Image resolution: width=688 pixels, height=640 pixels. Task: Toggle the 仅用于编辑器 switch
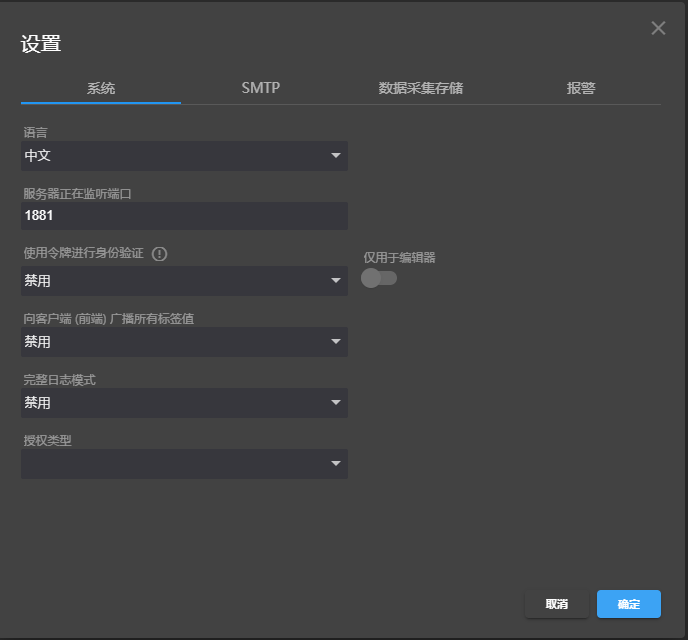pos(379,278)
